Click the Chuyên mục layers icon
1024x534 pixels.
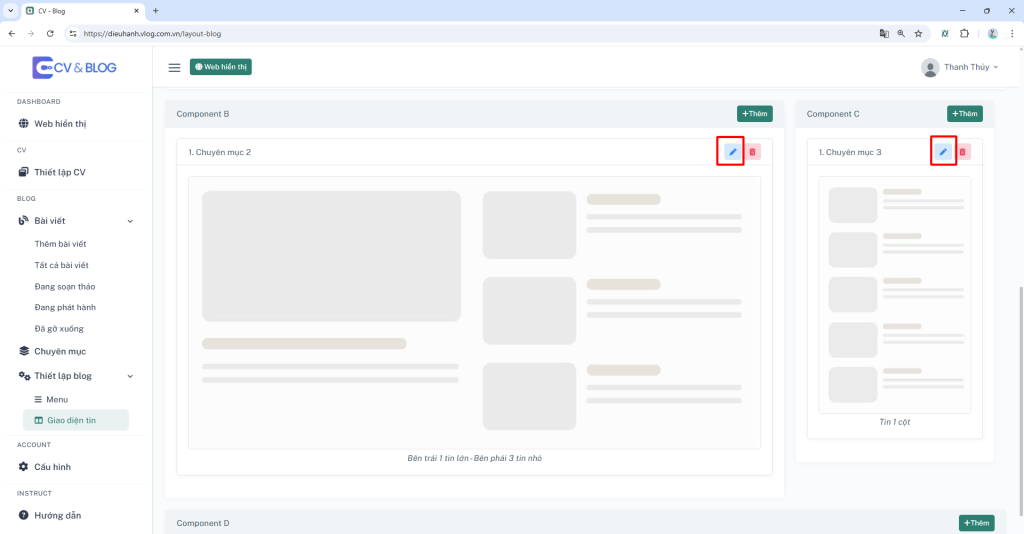24,351
